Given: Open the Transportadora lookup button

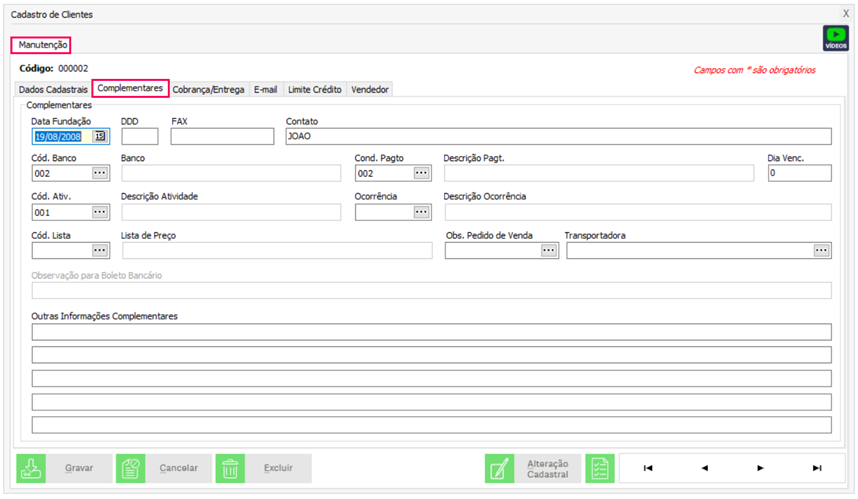Looking at the screenshot, I should point(822,251).
